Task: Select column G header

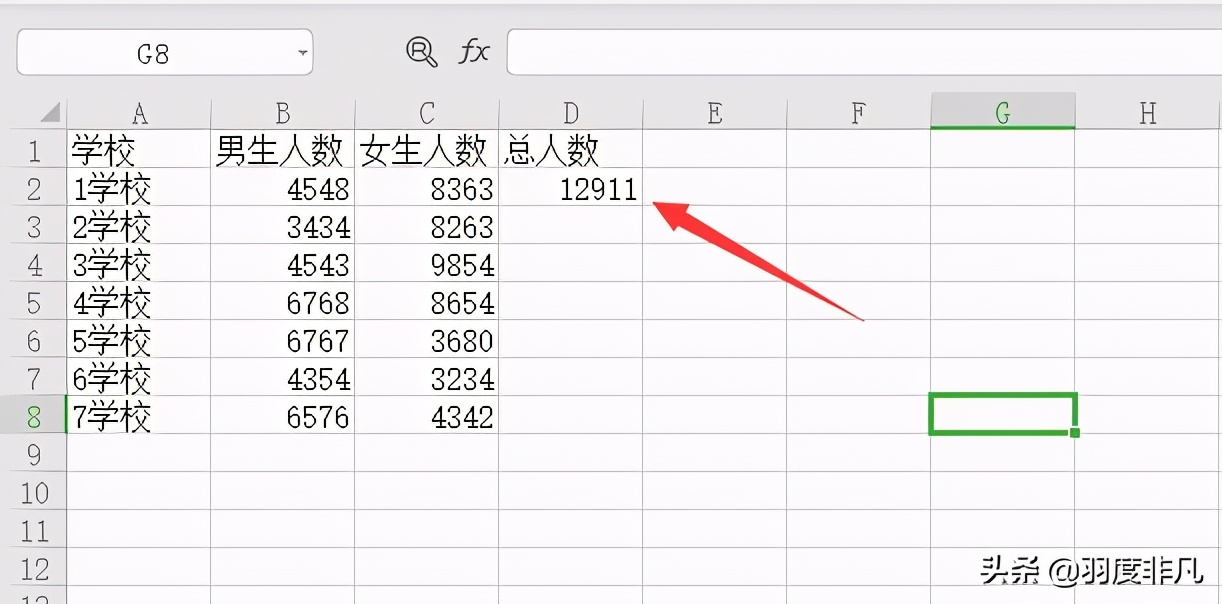Action: (x=1002, y=113)
